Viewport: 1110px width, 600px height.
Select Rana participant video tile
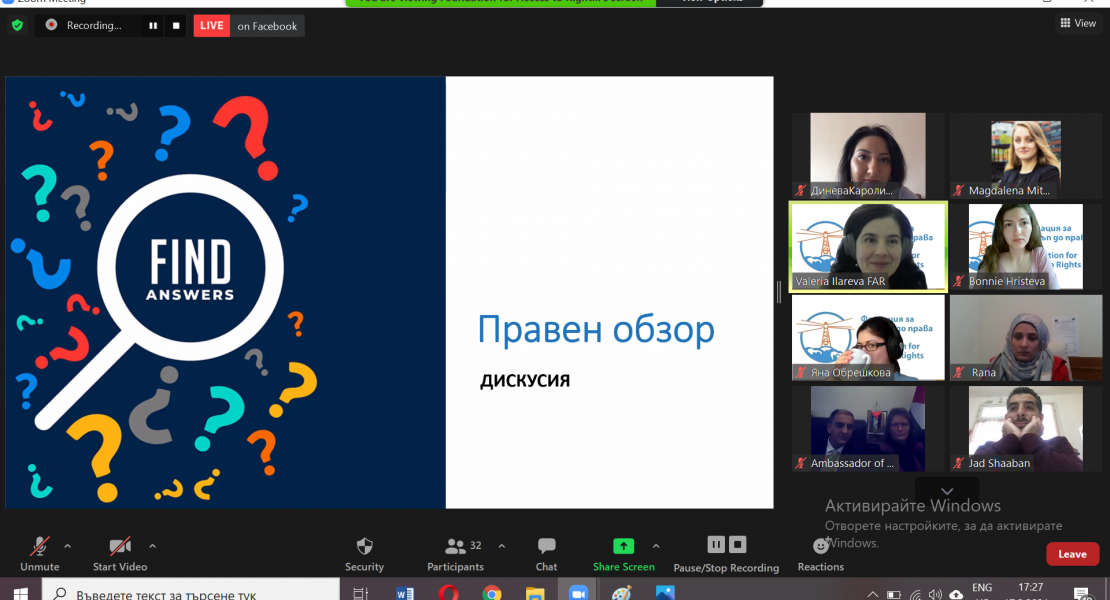1026,338
